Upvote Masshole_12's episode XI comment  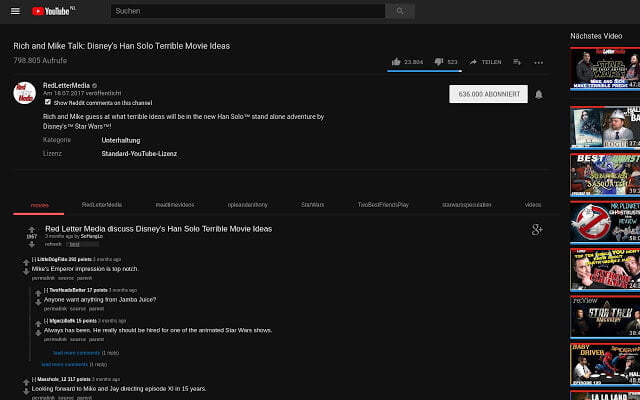(x=26, y=383)
